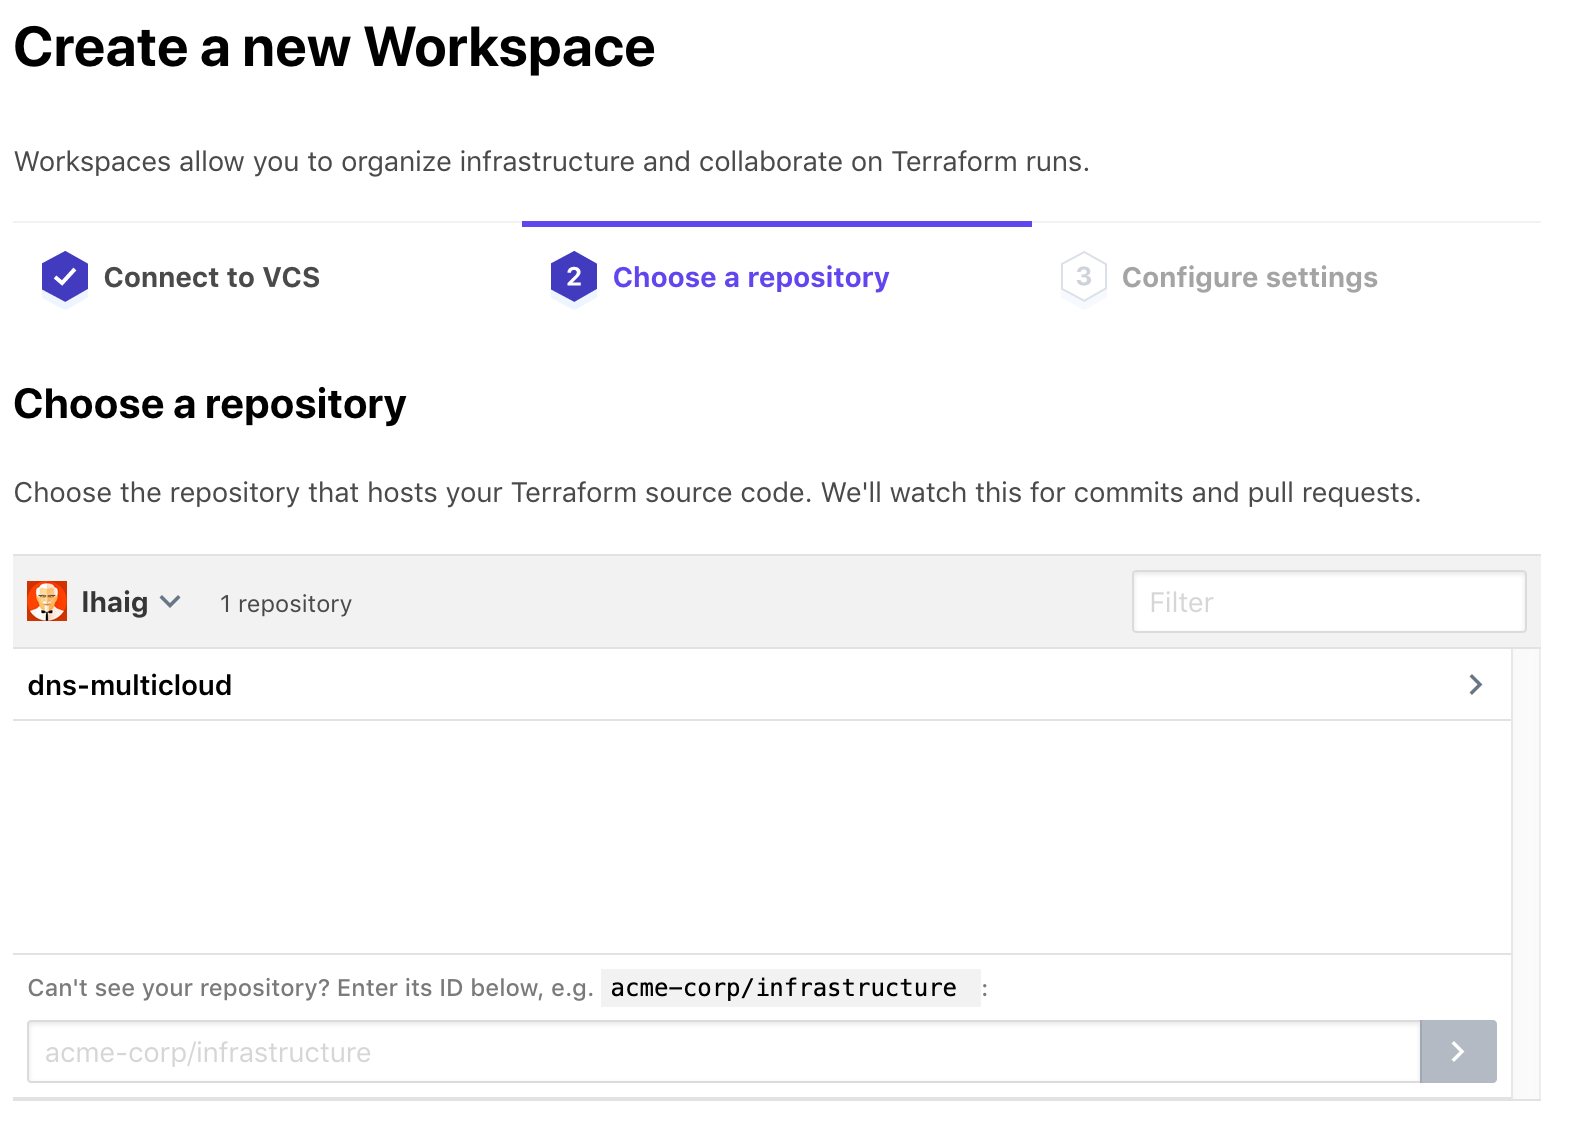Expand the chevron next to lhaig
Viewport: 1572px width, 1138px height.
click(x=171, y=602)
